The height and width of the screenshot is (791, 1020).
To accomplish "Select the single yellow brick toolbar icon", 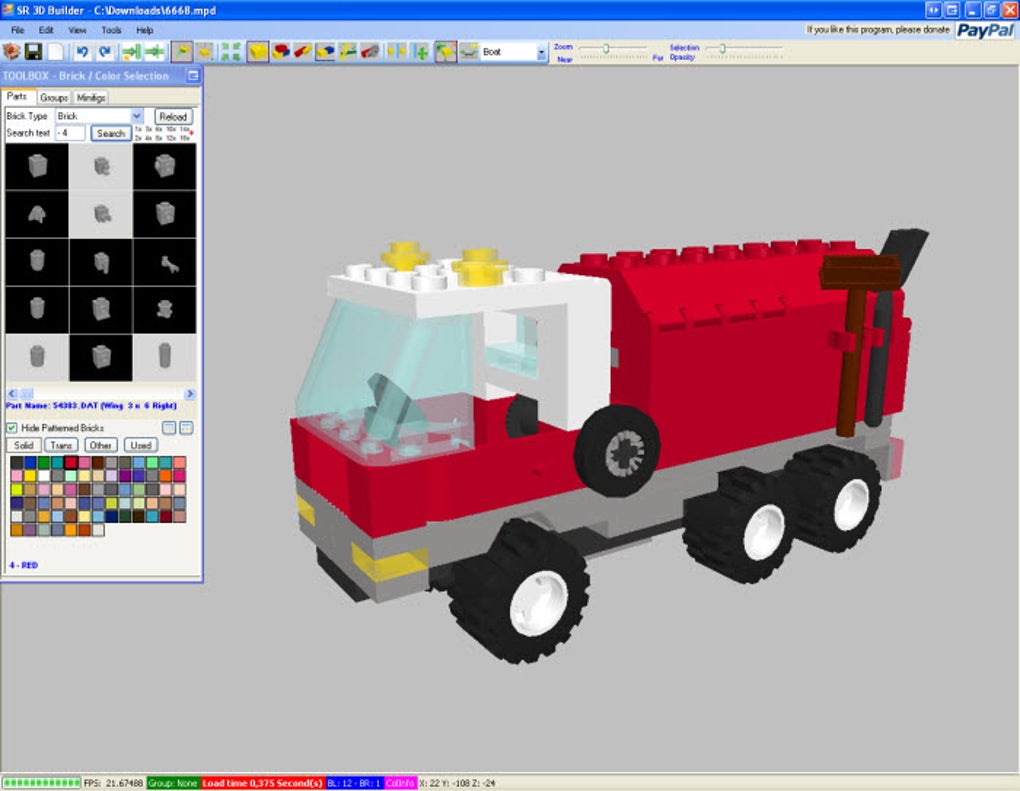I will [x=258, y=52].
